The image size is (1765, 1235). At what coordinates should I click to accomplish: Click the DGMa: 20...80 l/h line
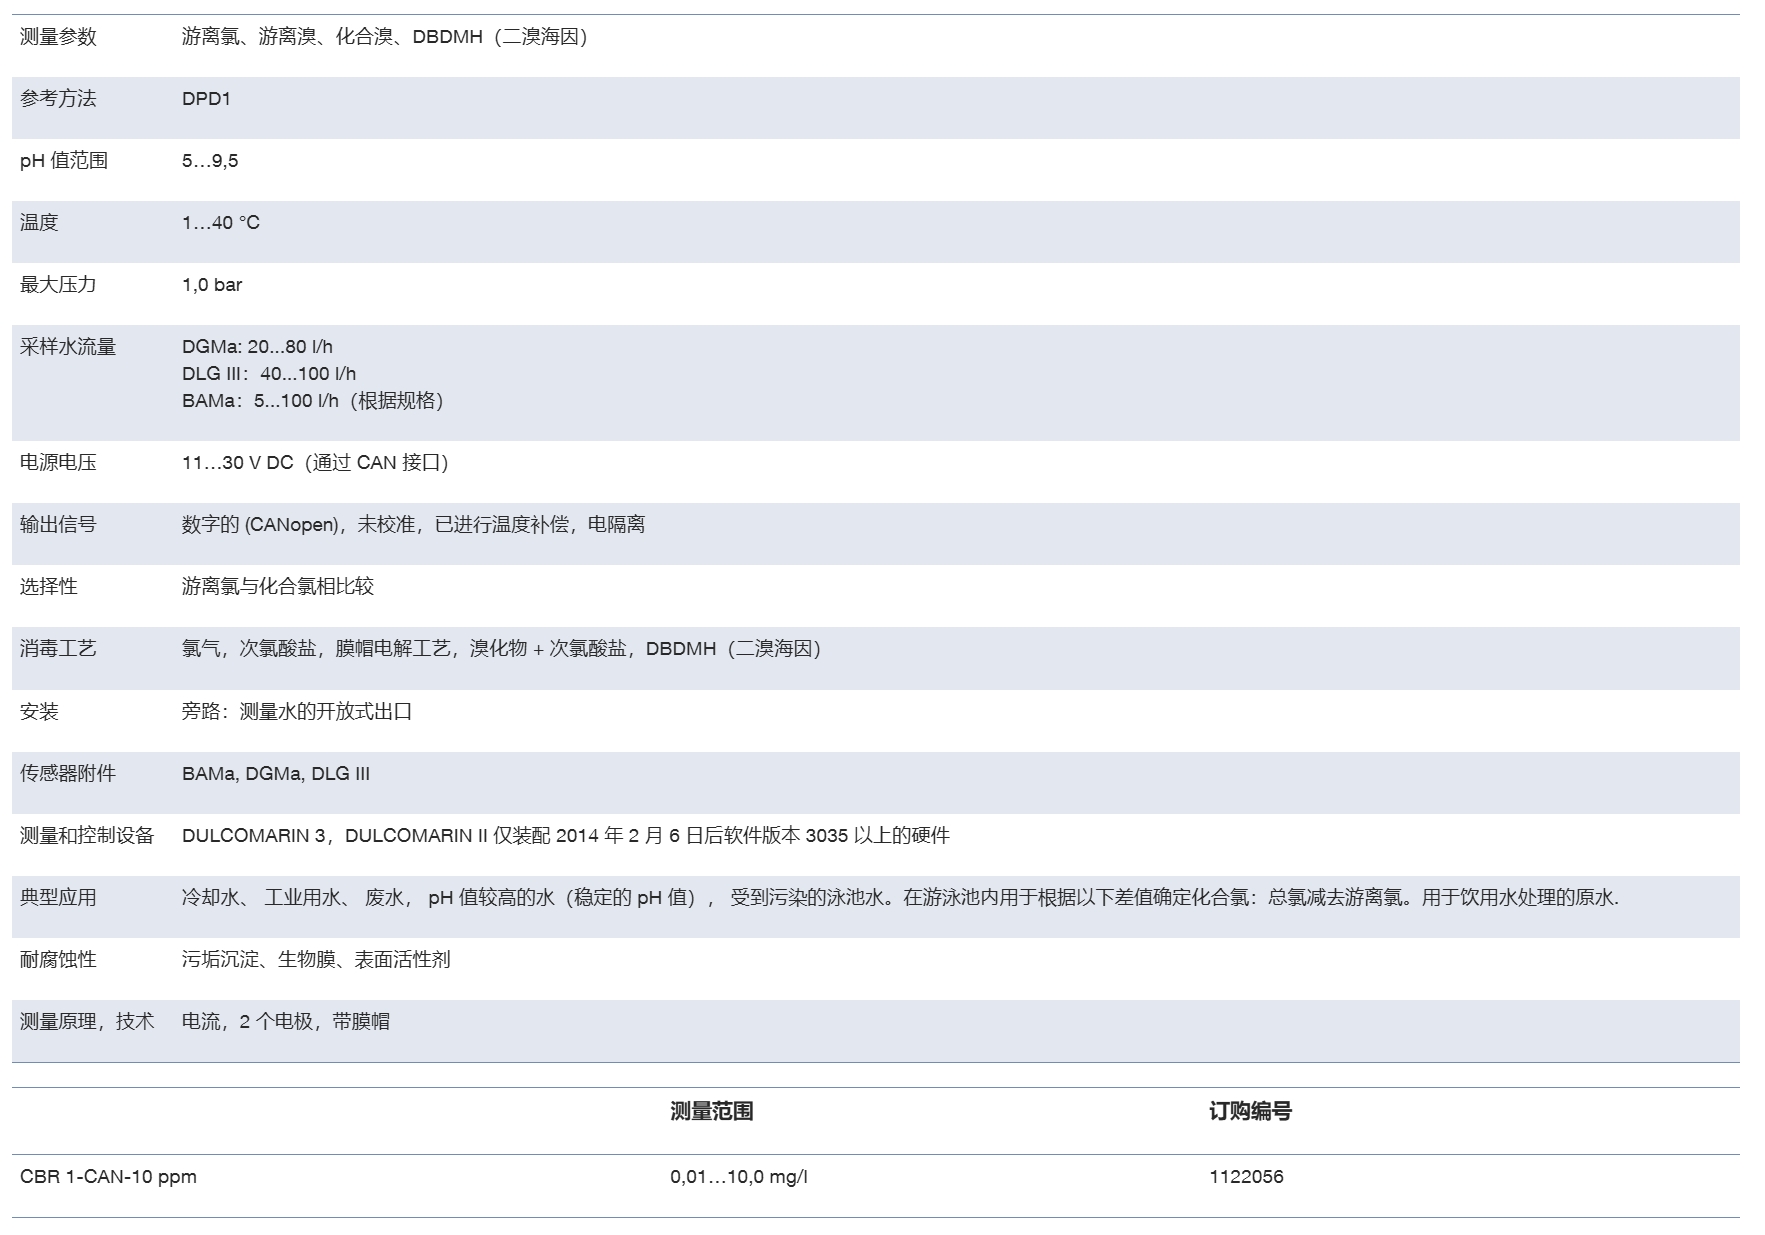coord(257,347)
